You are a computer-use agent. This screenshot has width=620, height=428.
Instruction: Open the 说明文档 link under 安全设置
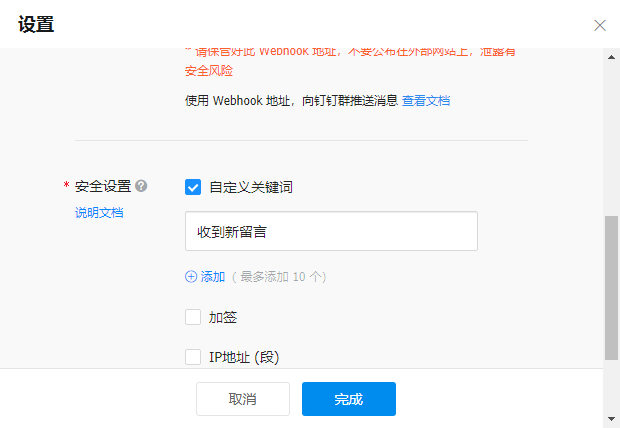[x=99, y=212]
